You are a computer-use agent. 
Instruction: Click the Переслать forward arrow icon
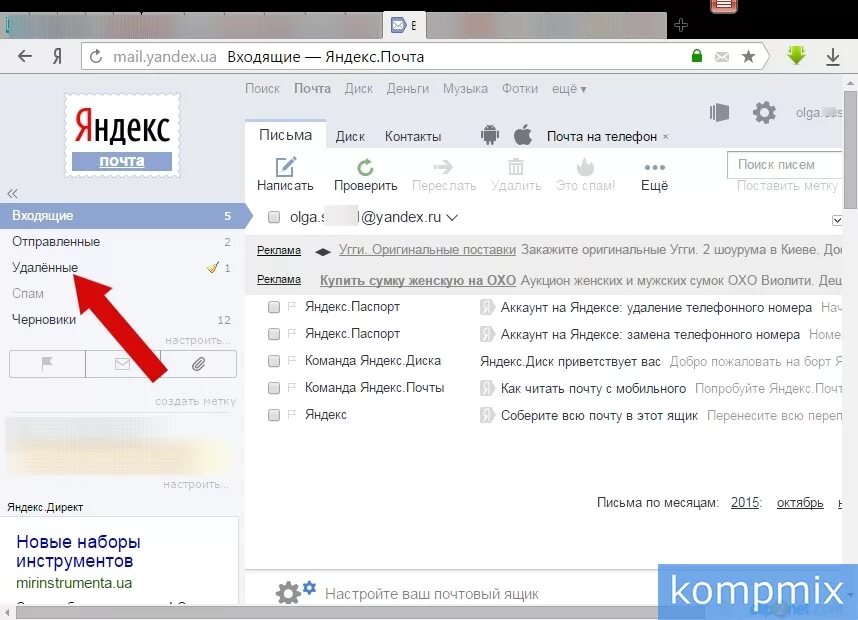coord(443,166)
